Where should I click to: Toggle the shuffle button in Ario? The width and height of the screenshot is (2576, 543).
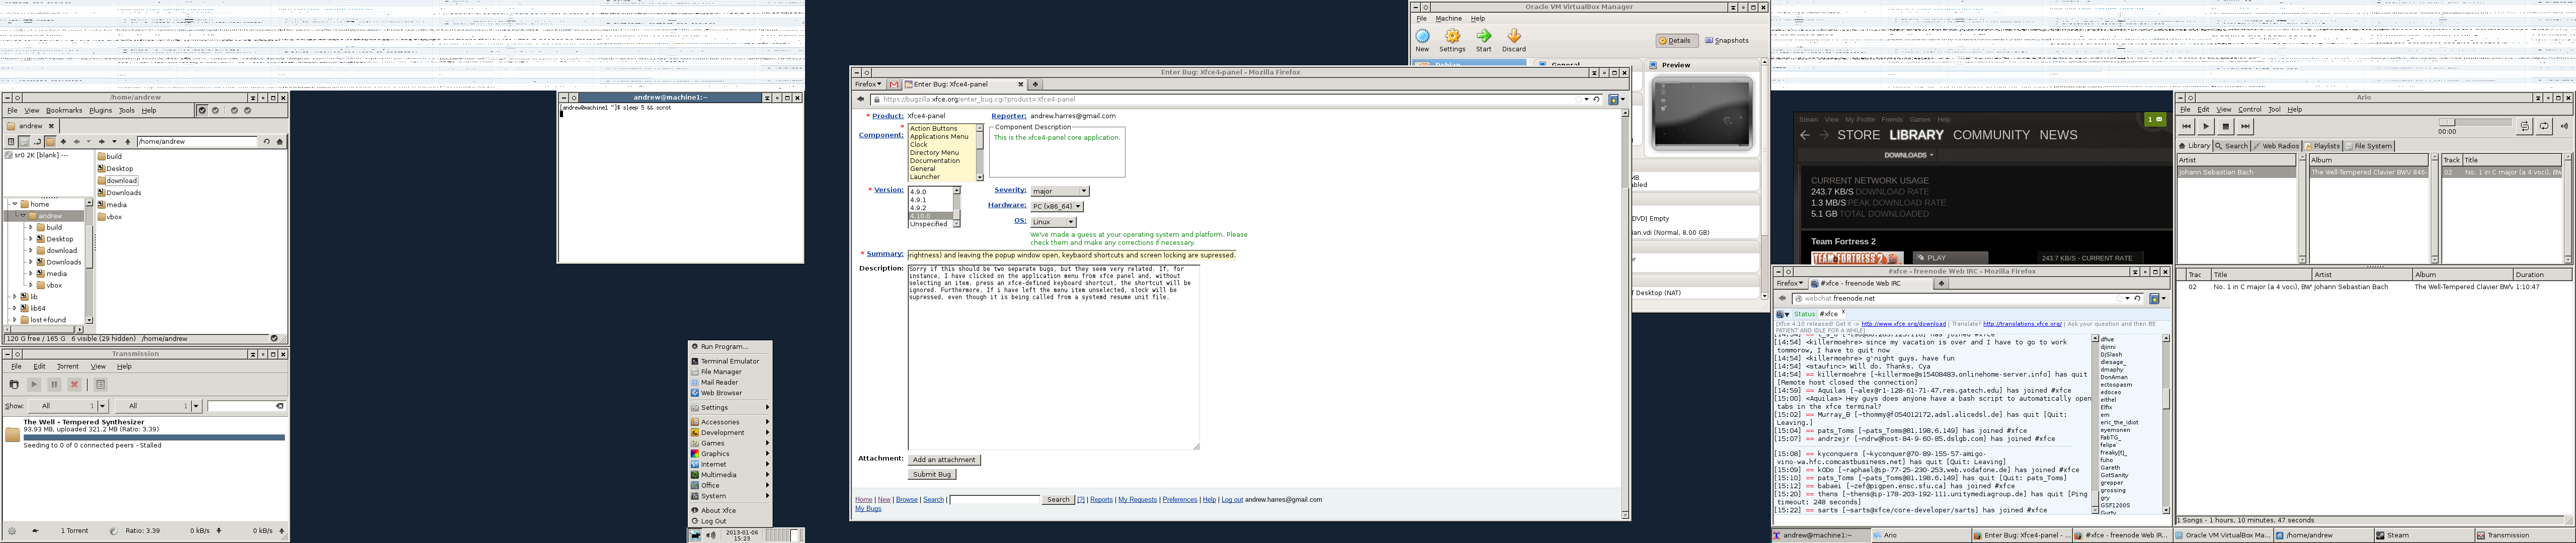(2524, 127)
